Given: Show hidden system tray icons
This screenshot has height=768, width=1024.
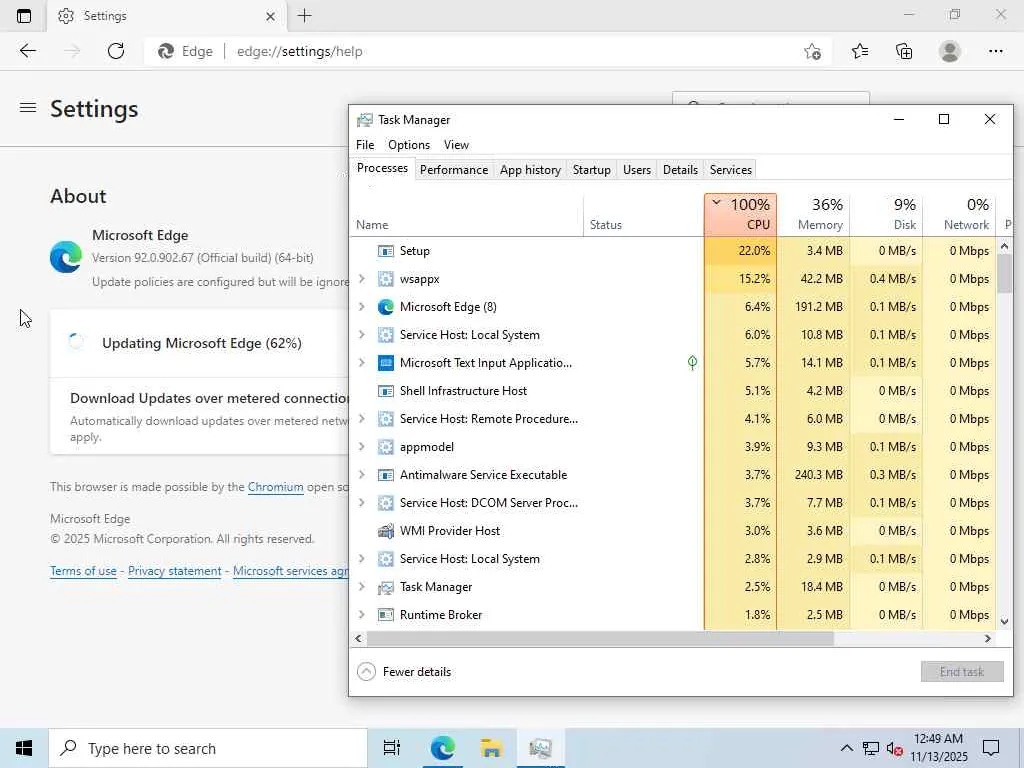Looking at the screenshot, I should tap(846, 748).
